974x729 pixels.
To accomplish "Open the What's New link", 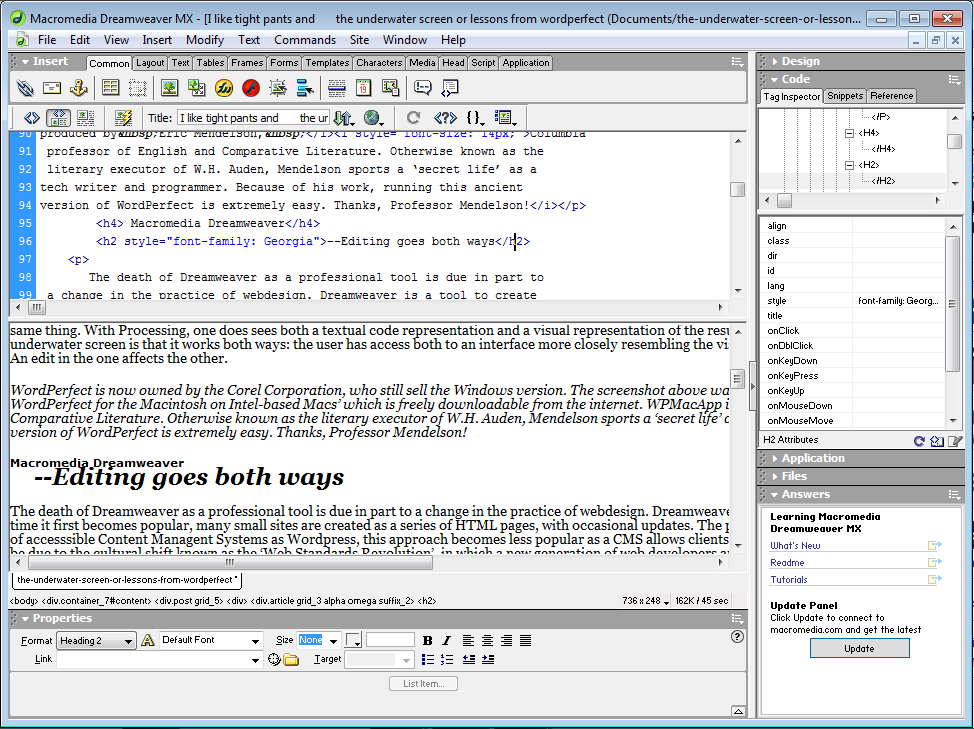I will tap(795, 546).
